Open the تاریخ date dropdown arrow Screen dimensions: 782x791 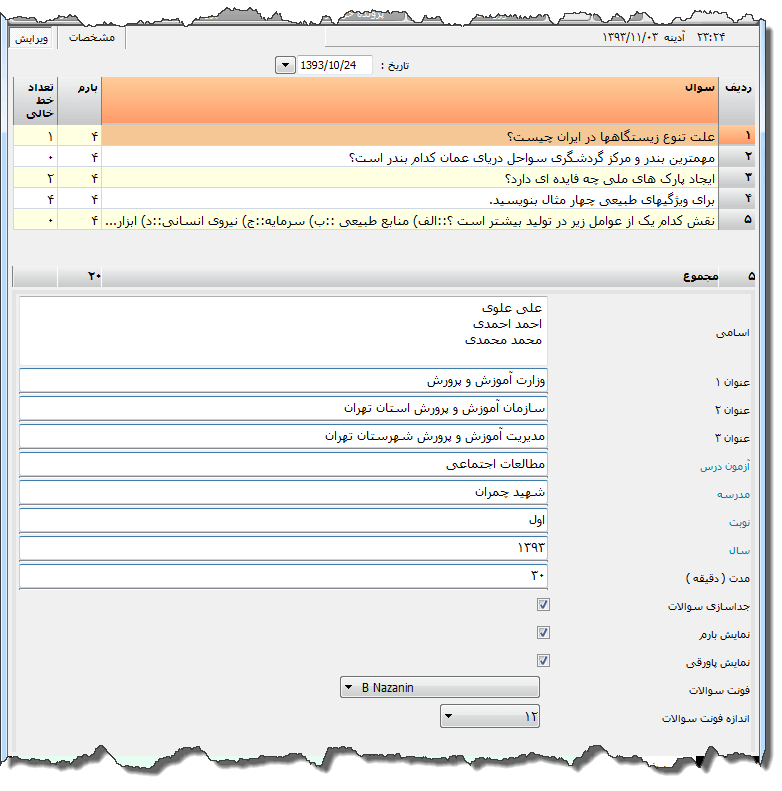pos(285,65)
